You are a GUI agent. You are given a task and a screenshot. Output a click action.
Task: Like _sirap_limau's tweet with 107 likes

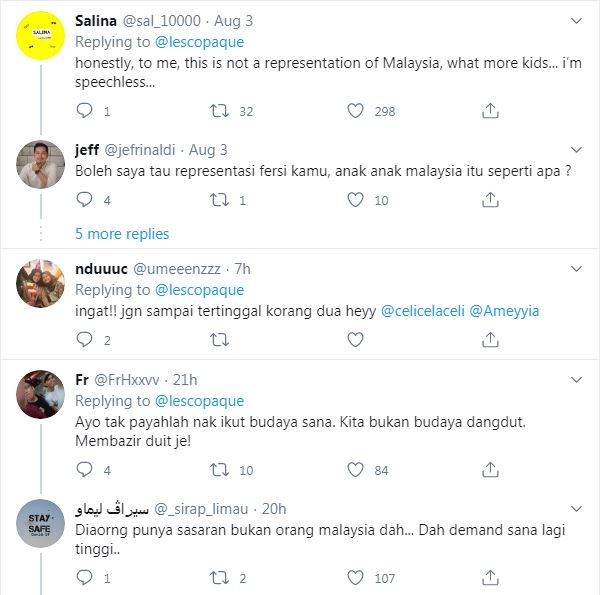click(355, 578)
